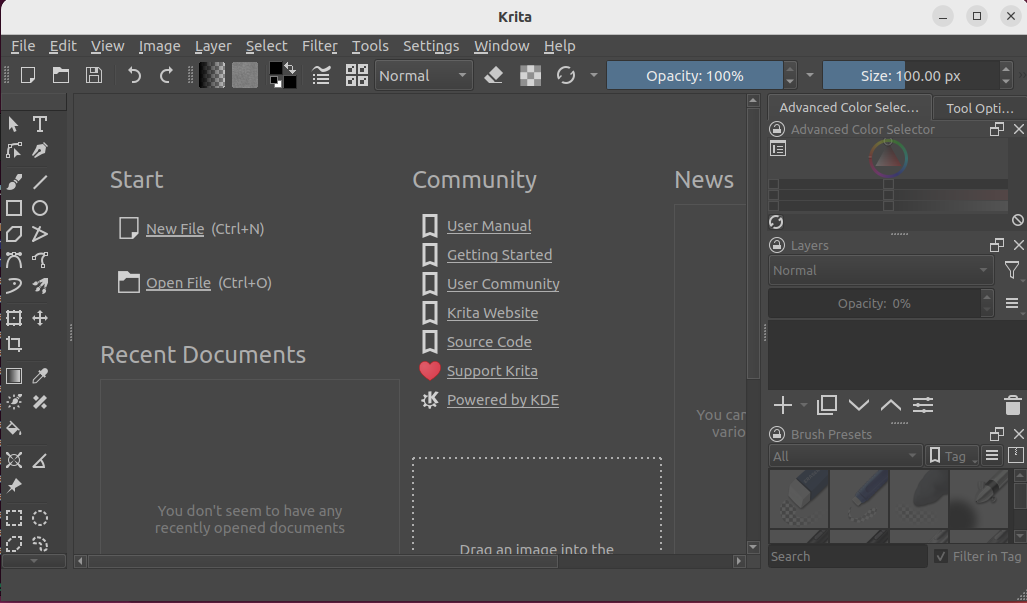
Task: Click the brush Opacity slider in the toolbar
Action: pos(695,75)
